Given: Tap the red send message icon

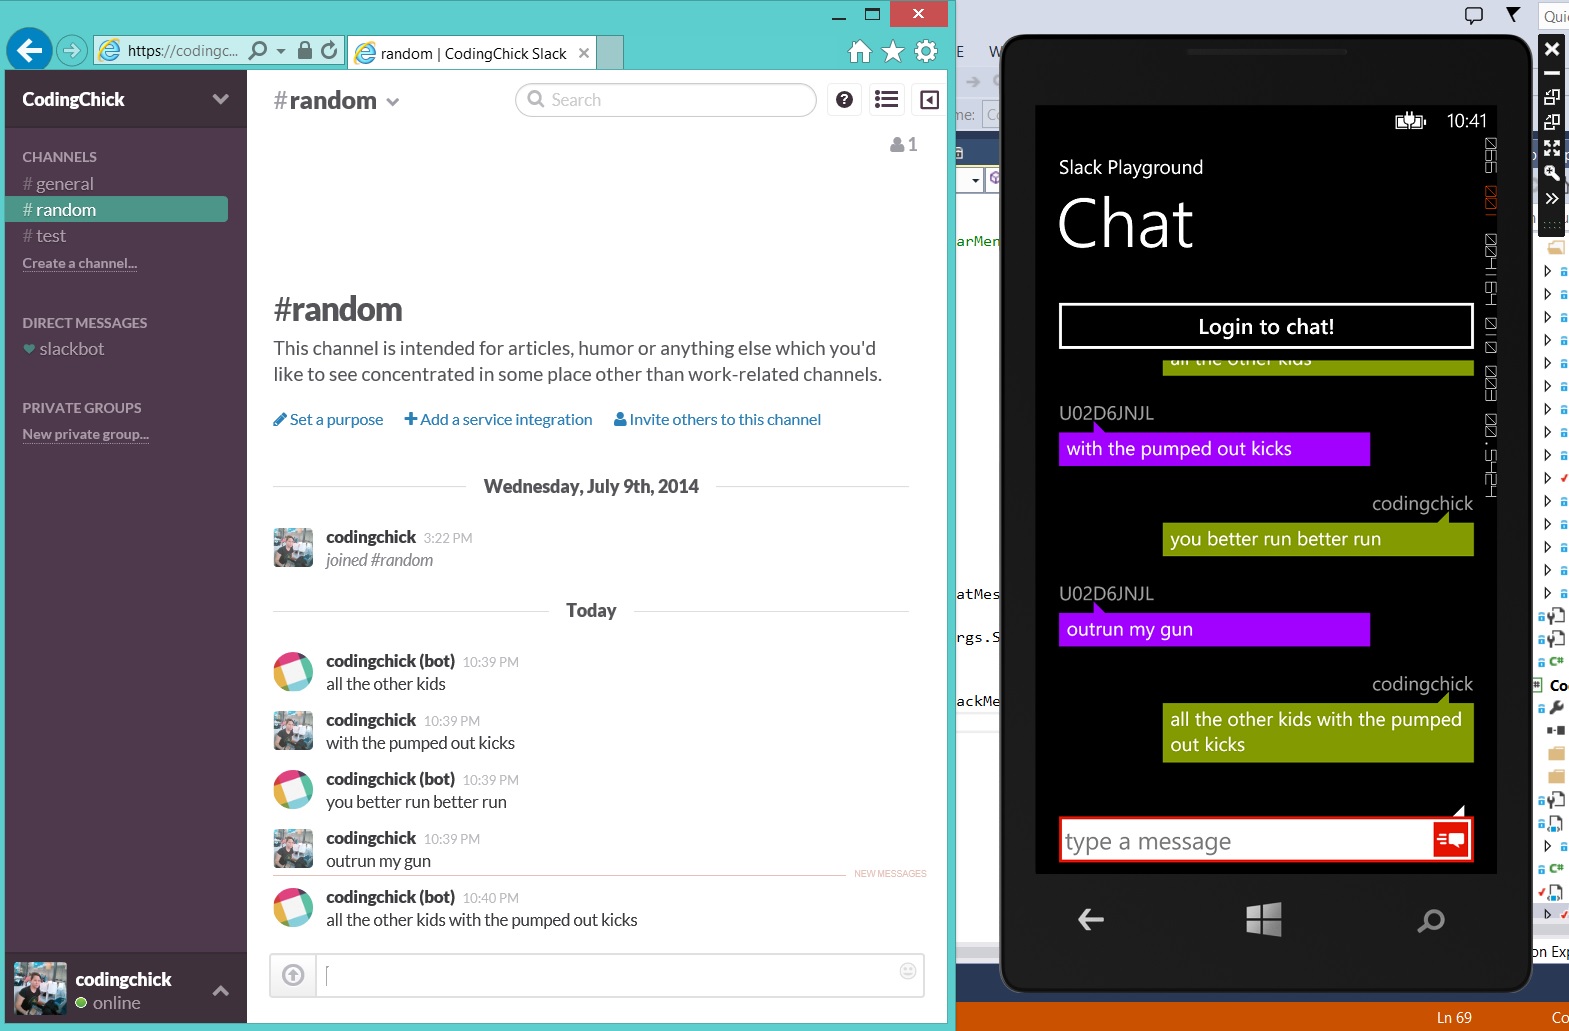Looking at the screenshot, I should [1450, 840].
